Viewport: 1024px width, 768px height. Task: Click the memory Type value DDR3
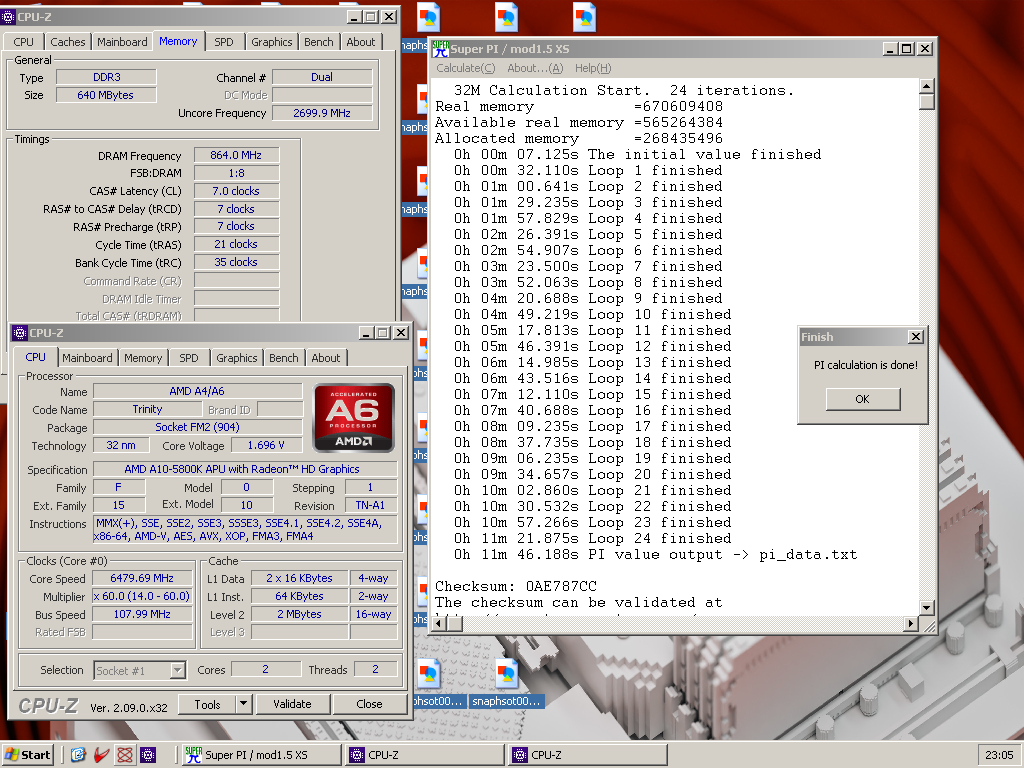coord(106,77)
